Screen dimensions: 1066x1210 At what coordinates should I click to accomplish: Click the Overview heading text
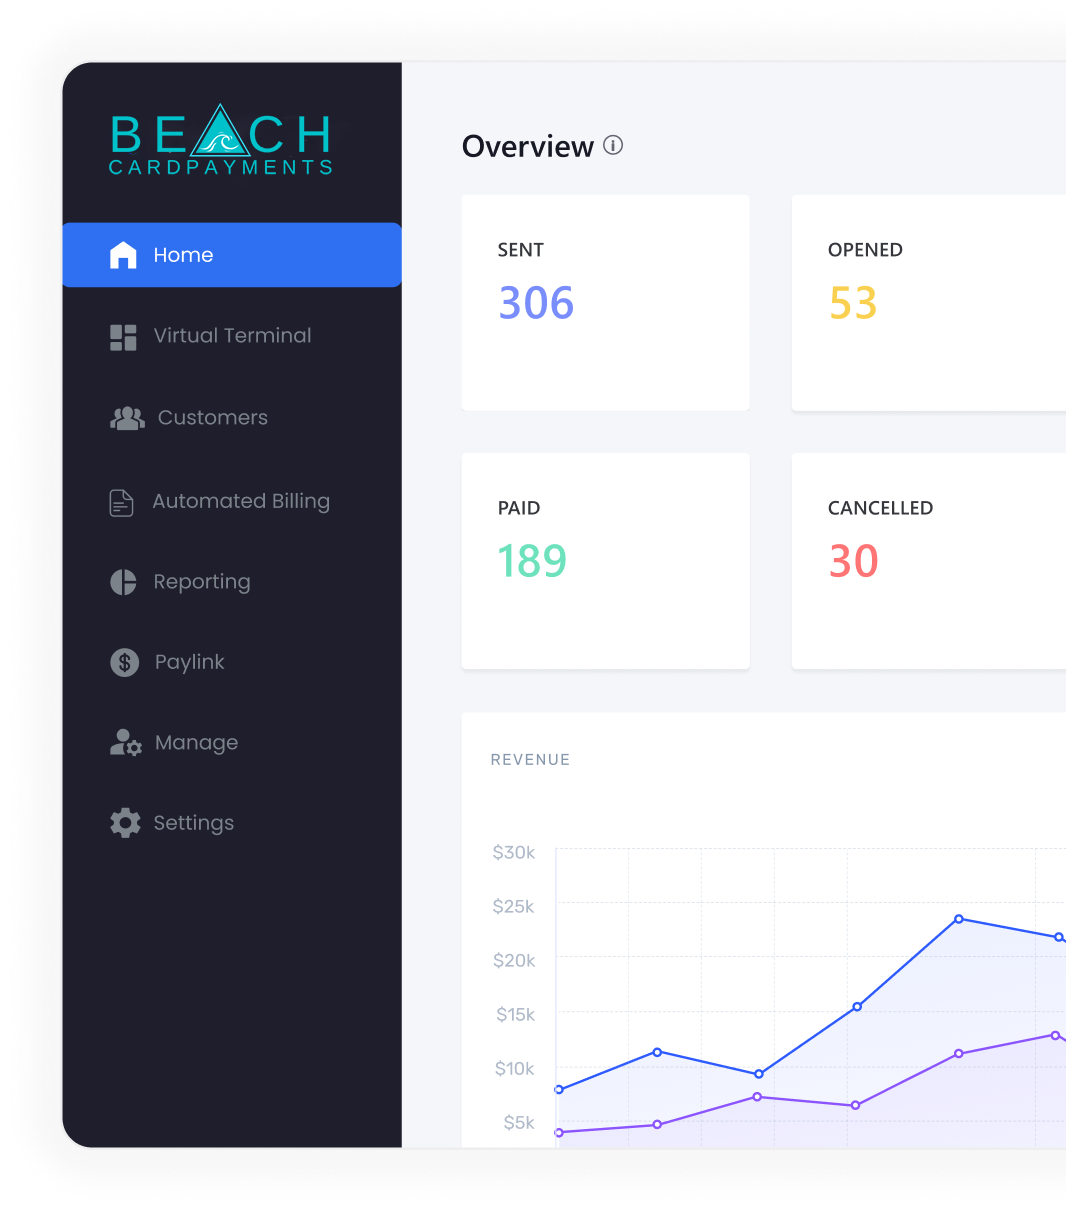coord(528,147)
